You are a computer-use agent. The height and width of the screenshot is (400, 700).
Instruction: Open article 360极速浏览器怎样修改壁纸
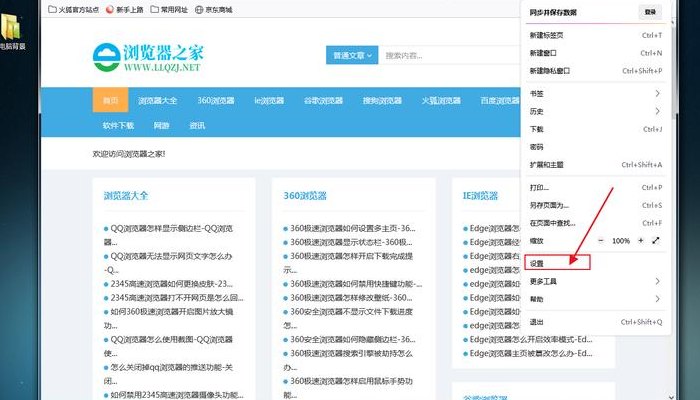click(351, 298)
